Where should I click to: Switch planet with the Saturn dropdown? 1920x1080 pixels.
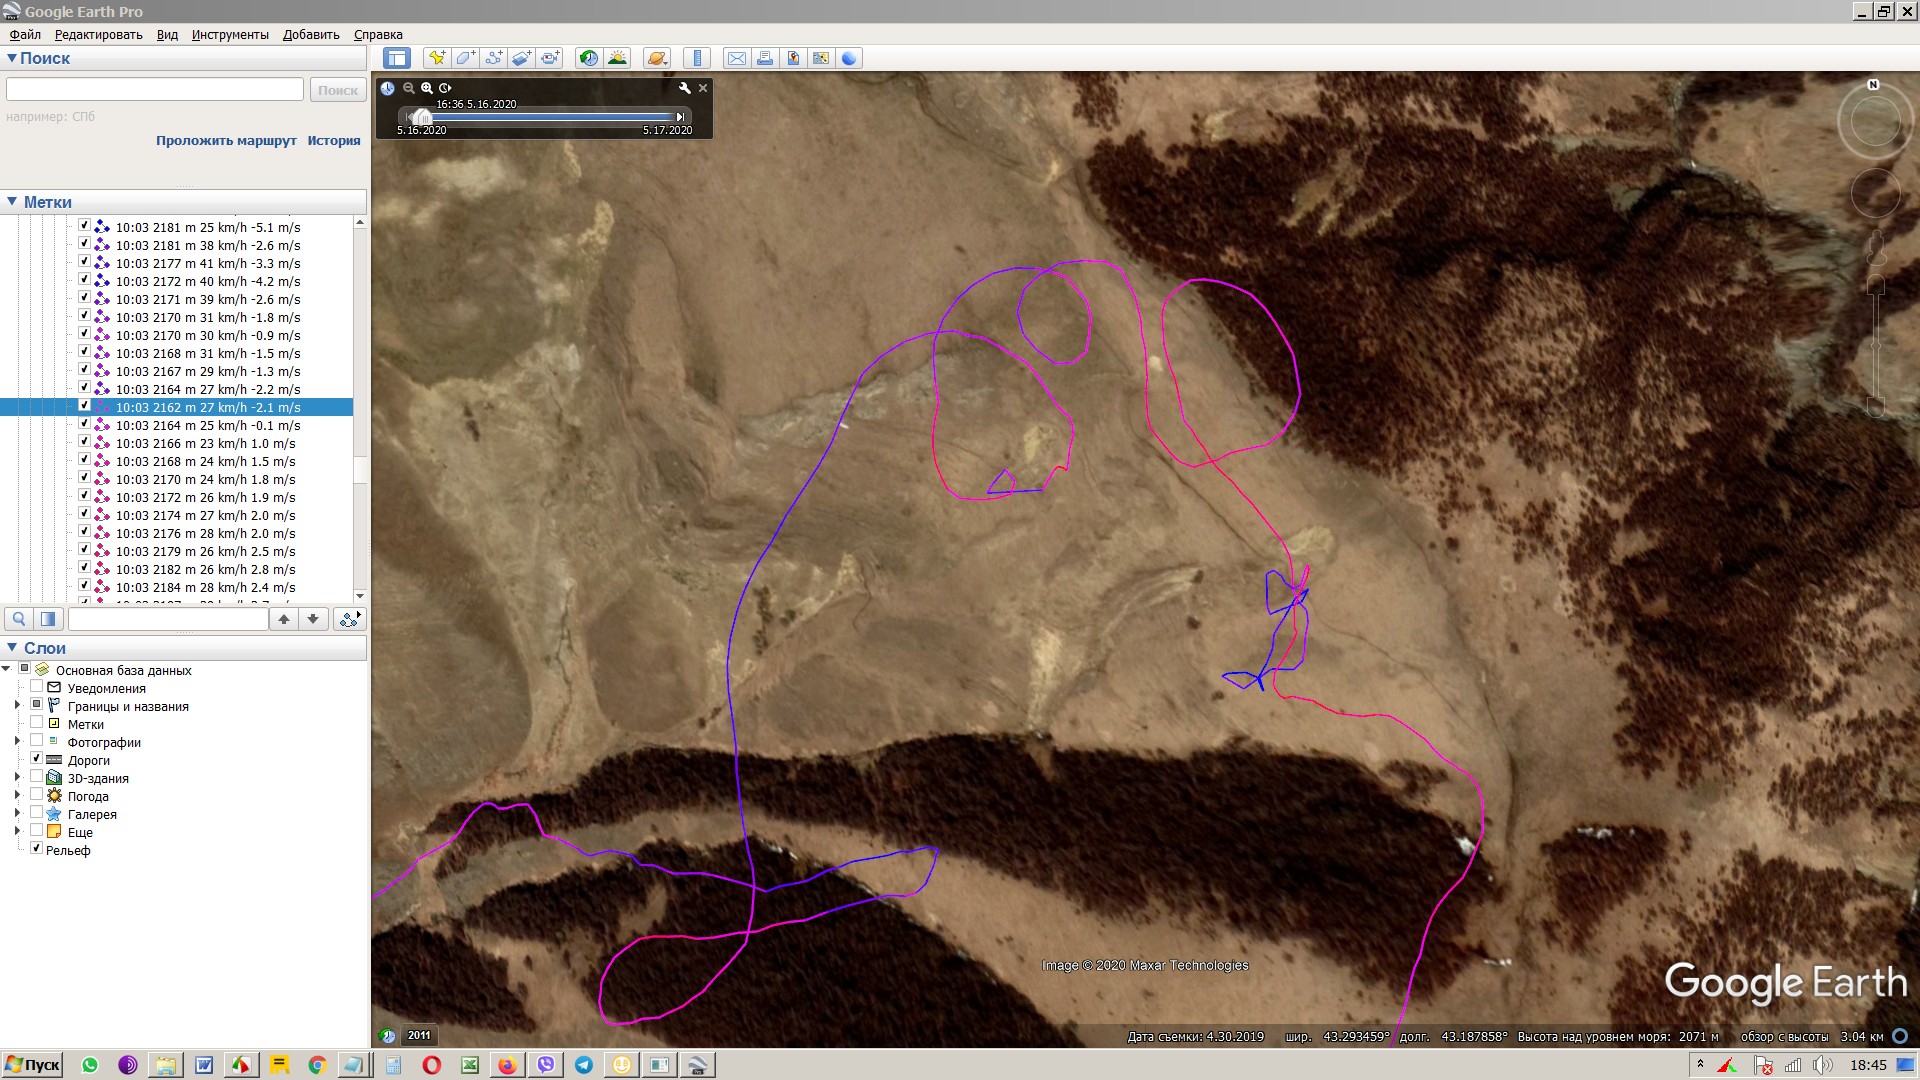[657, 58]
